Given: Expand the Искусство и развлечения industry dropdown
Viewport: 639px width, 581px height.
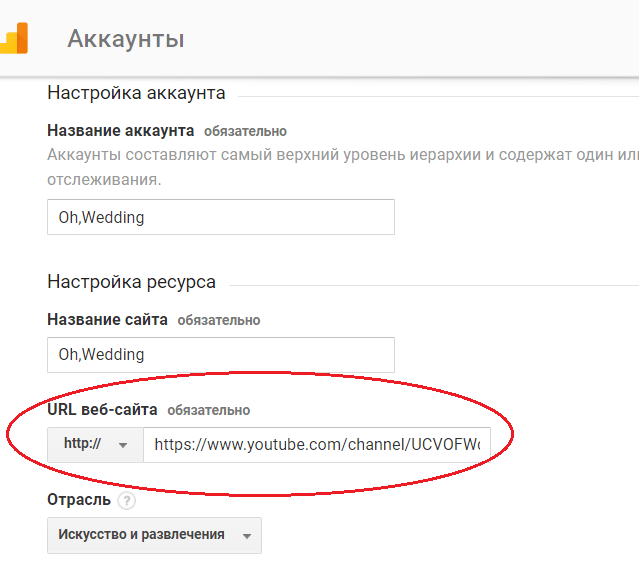Looking at the screenshot, I should (x=154, y=535).
